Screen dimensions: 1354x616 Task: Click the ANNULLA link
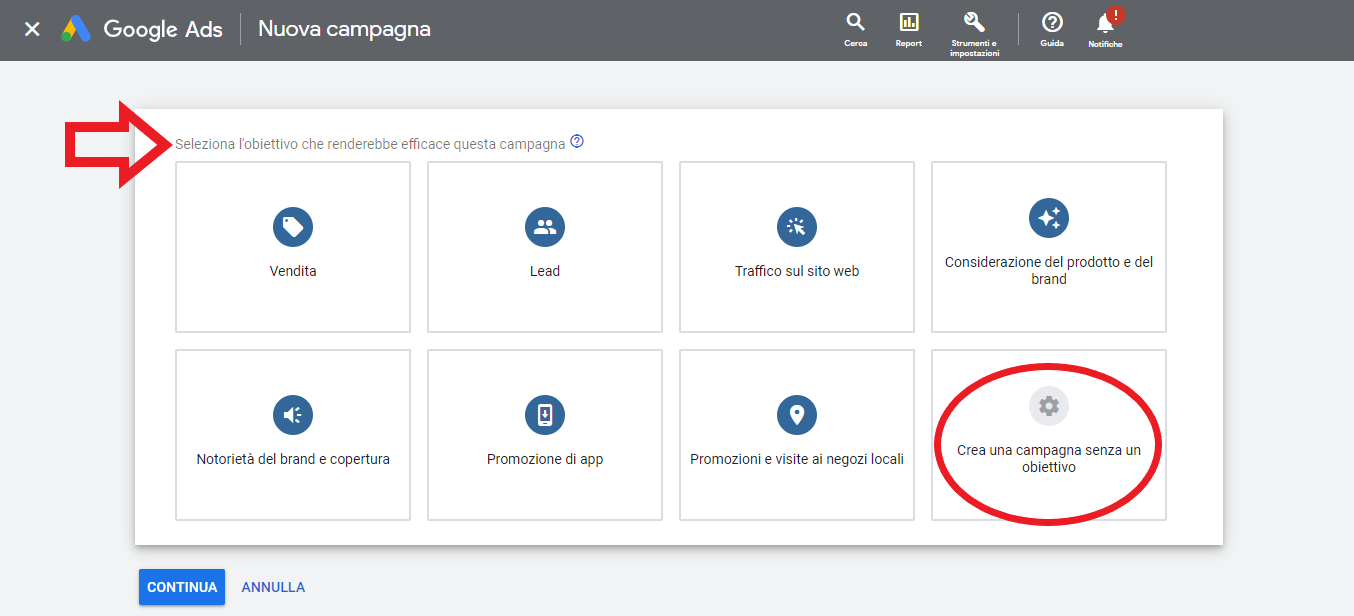(x=273, y=587)
